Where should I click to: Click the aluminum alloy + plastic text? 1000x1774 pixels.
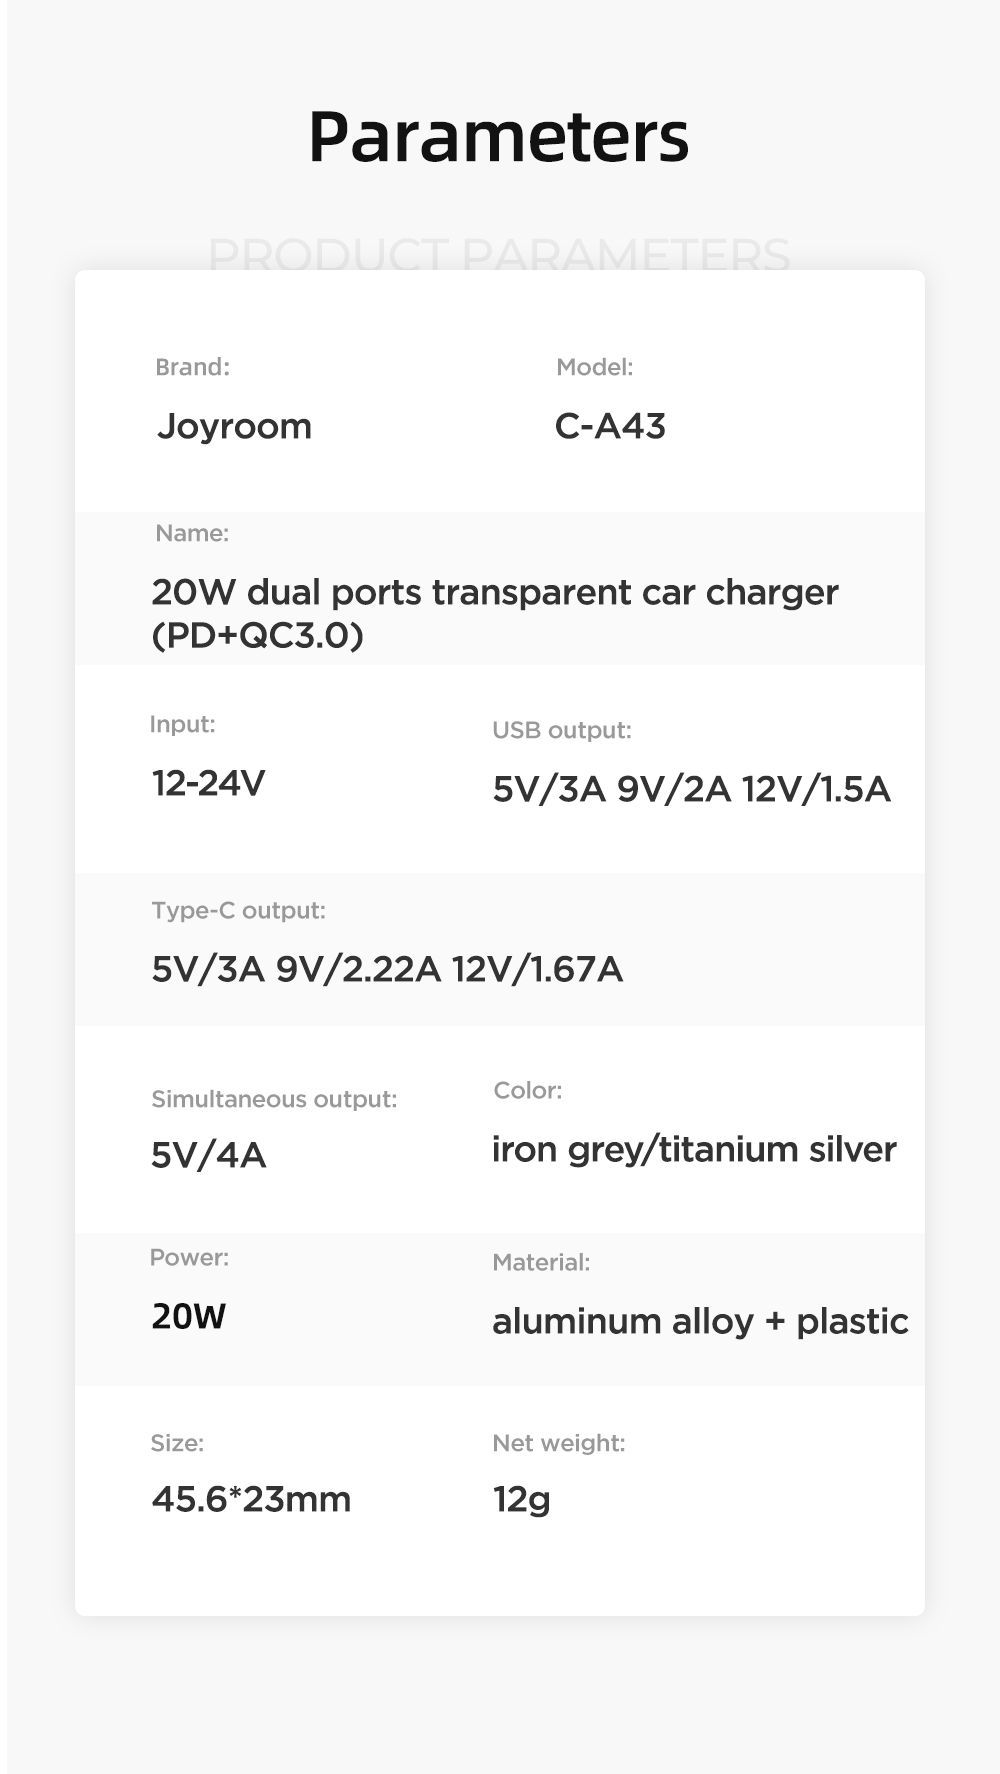click(700, 1322)
